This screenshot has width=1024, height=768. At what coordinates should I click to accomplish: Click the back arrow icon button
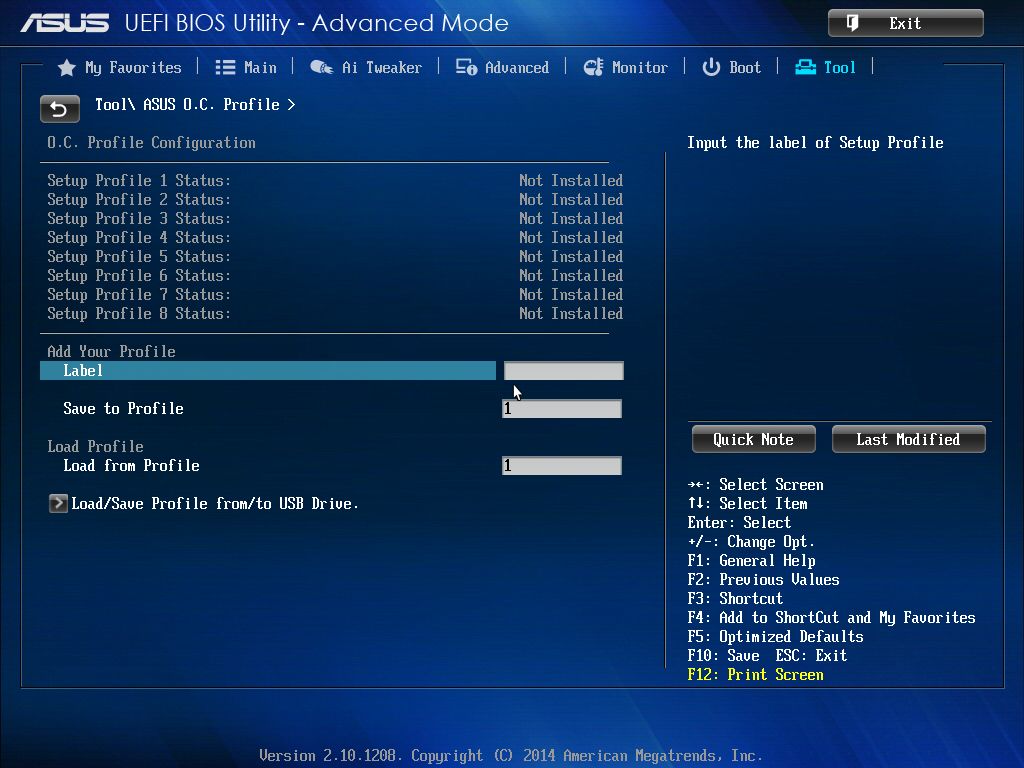[59, 108]
